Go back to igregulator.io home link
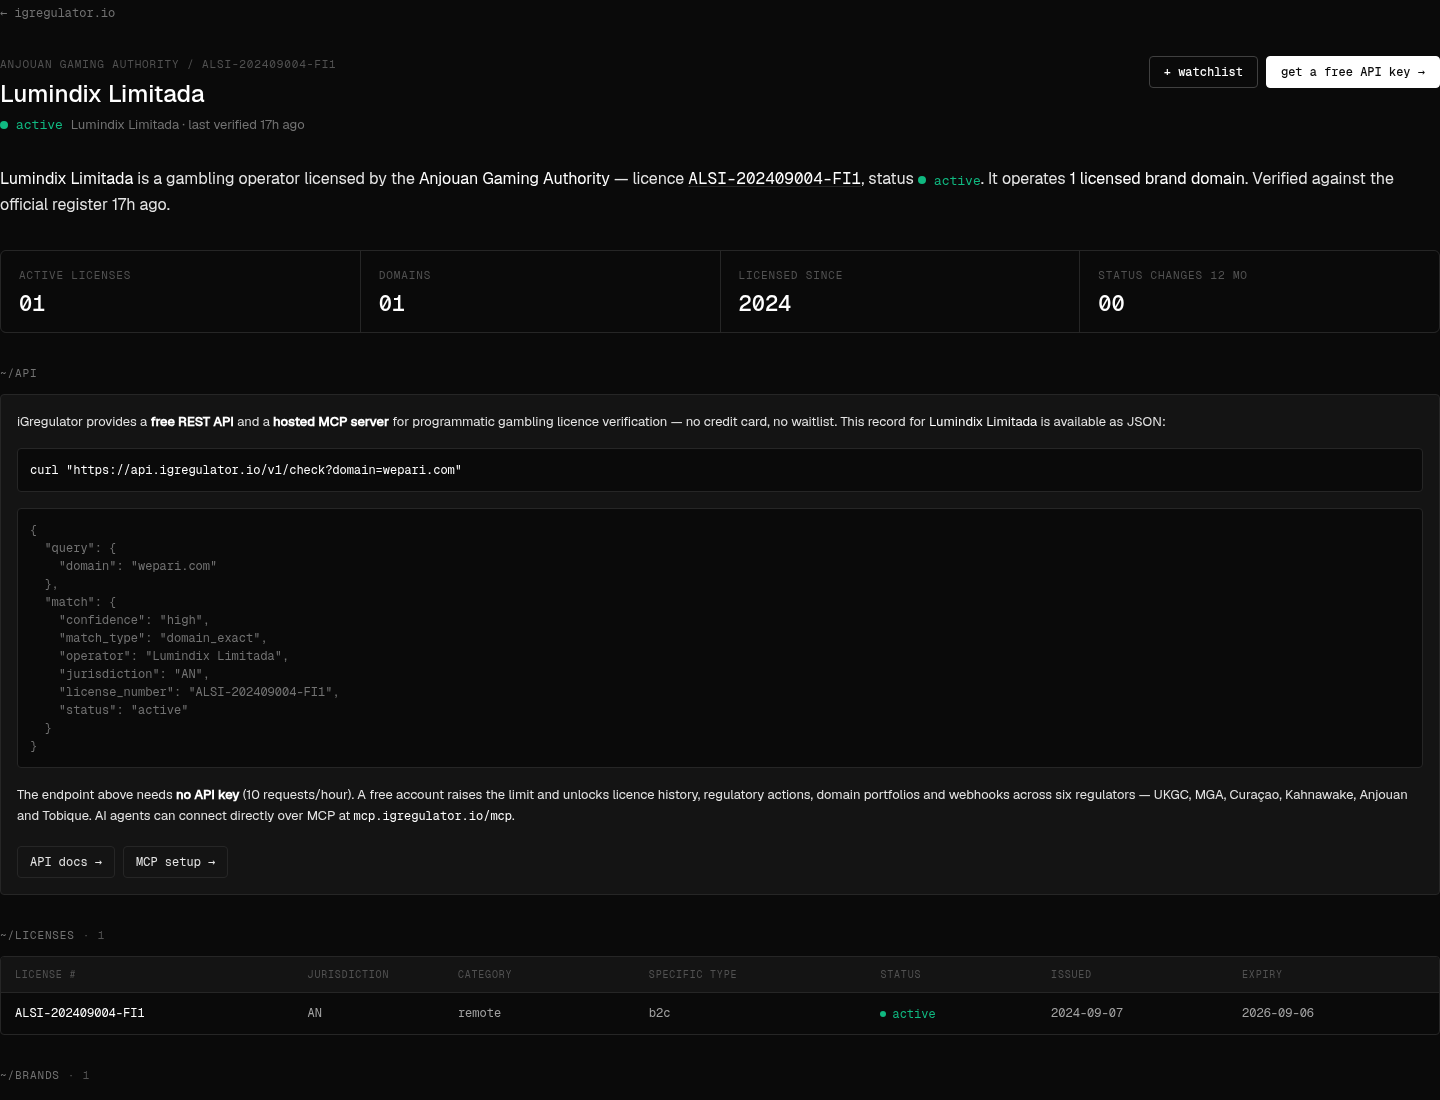Viewport: 1440px width, 1100px height. tap(58, 13)
